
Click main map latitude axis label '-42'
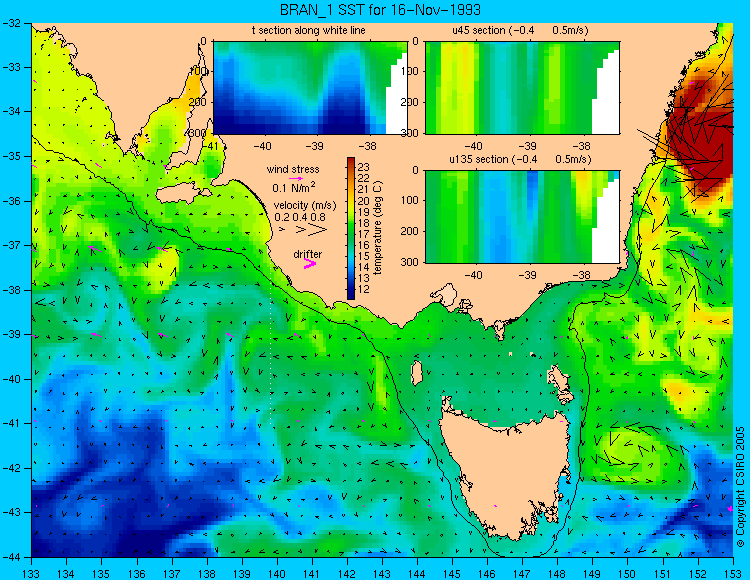pyautogui.click(x=11, y=468)
